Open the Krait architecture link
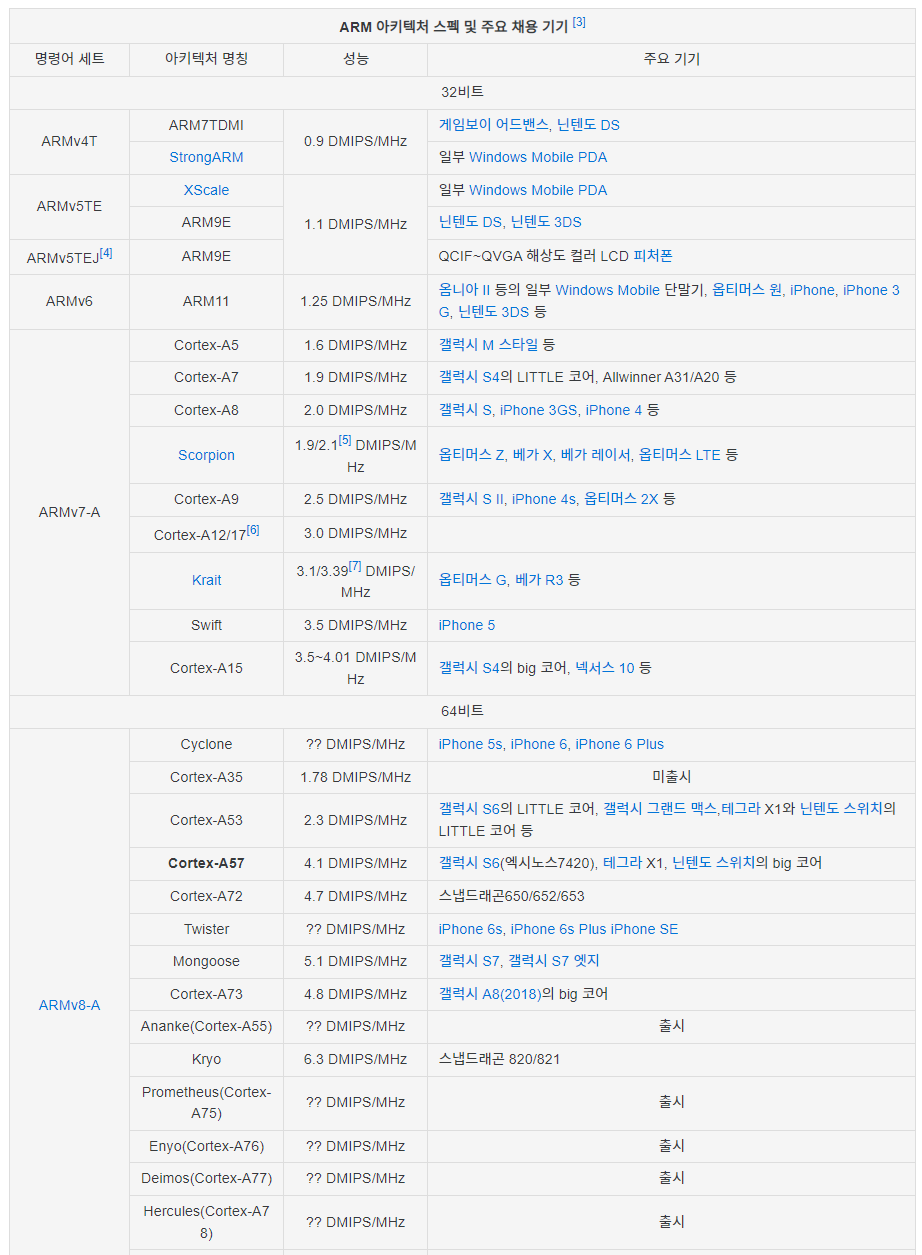The height and width of the screenshot is (1255, 922). [x=206, y=580]
